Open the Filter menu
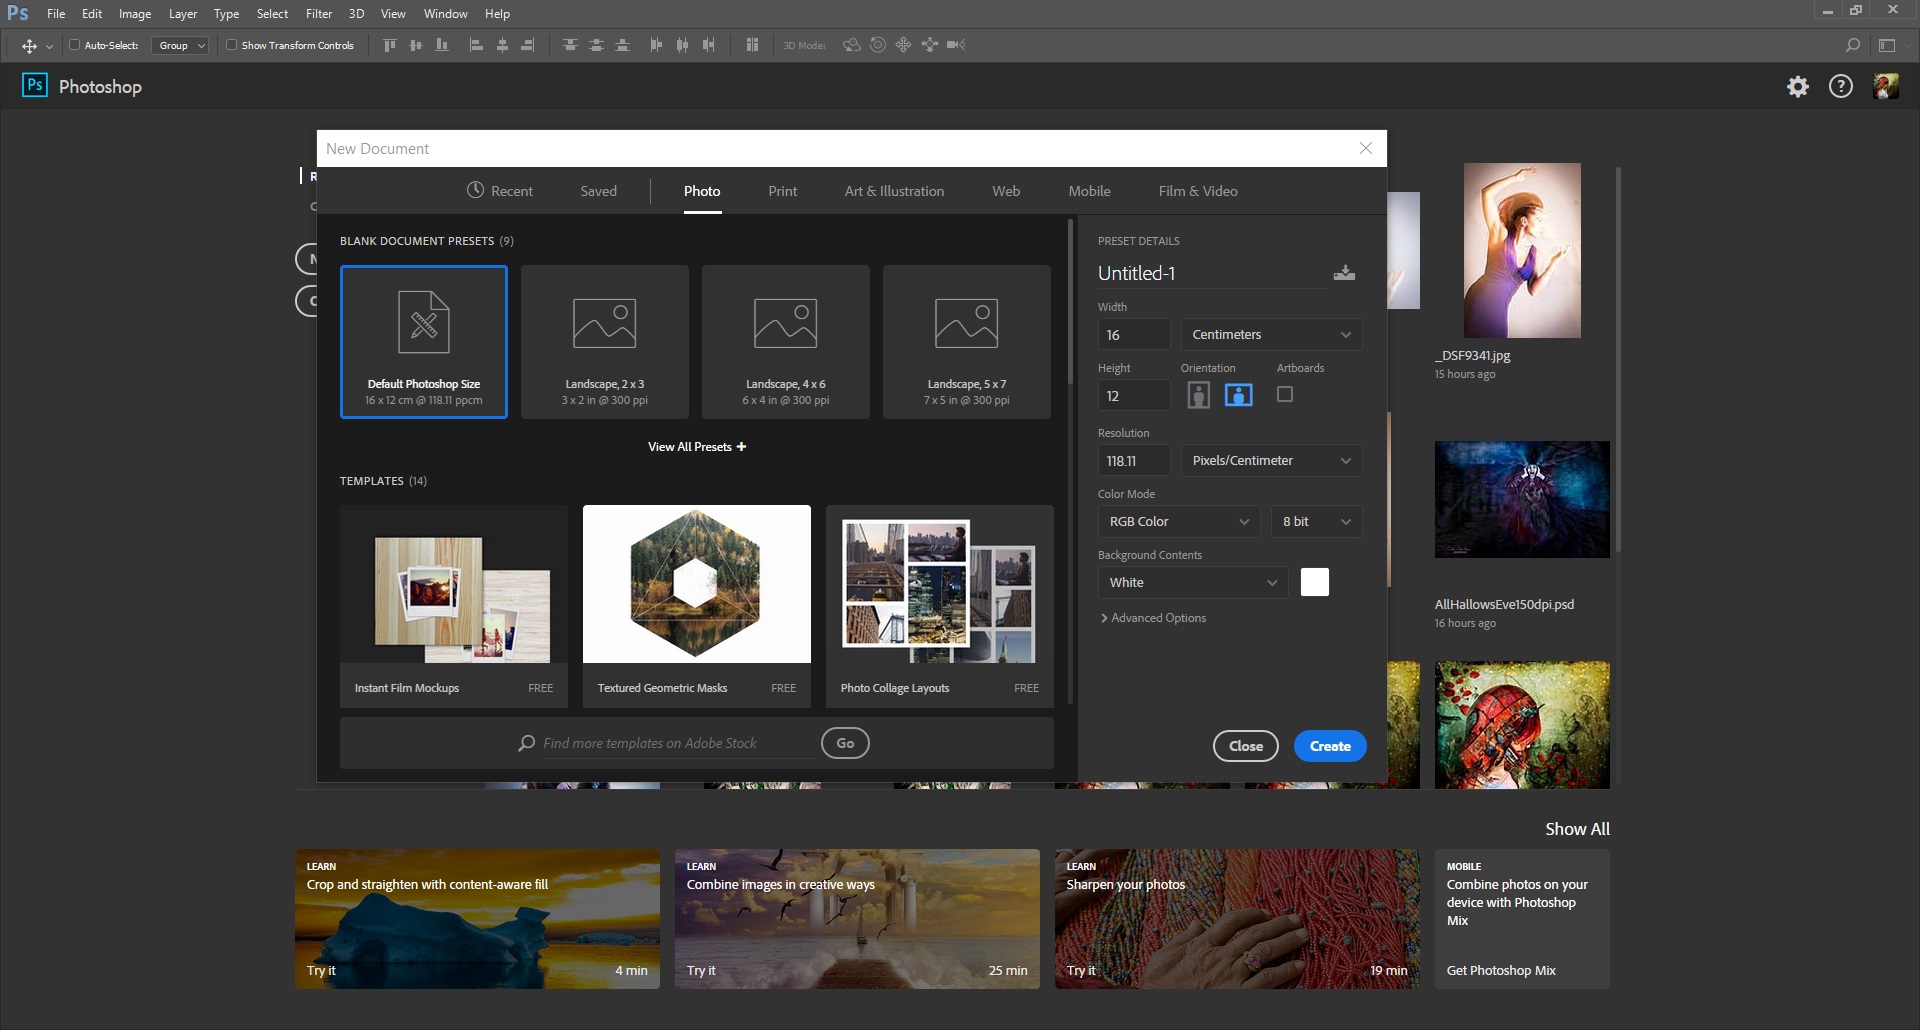This screenshot has height=1030, width=1920. pos(318,13)
